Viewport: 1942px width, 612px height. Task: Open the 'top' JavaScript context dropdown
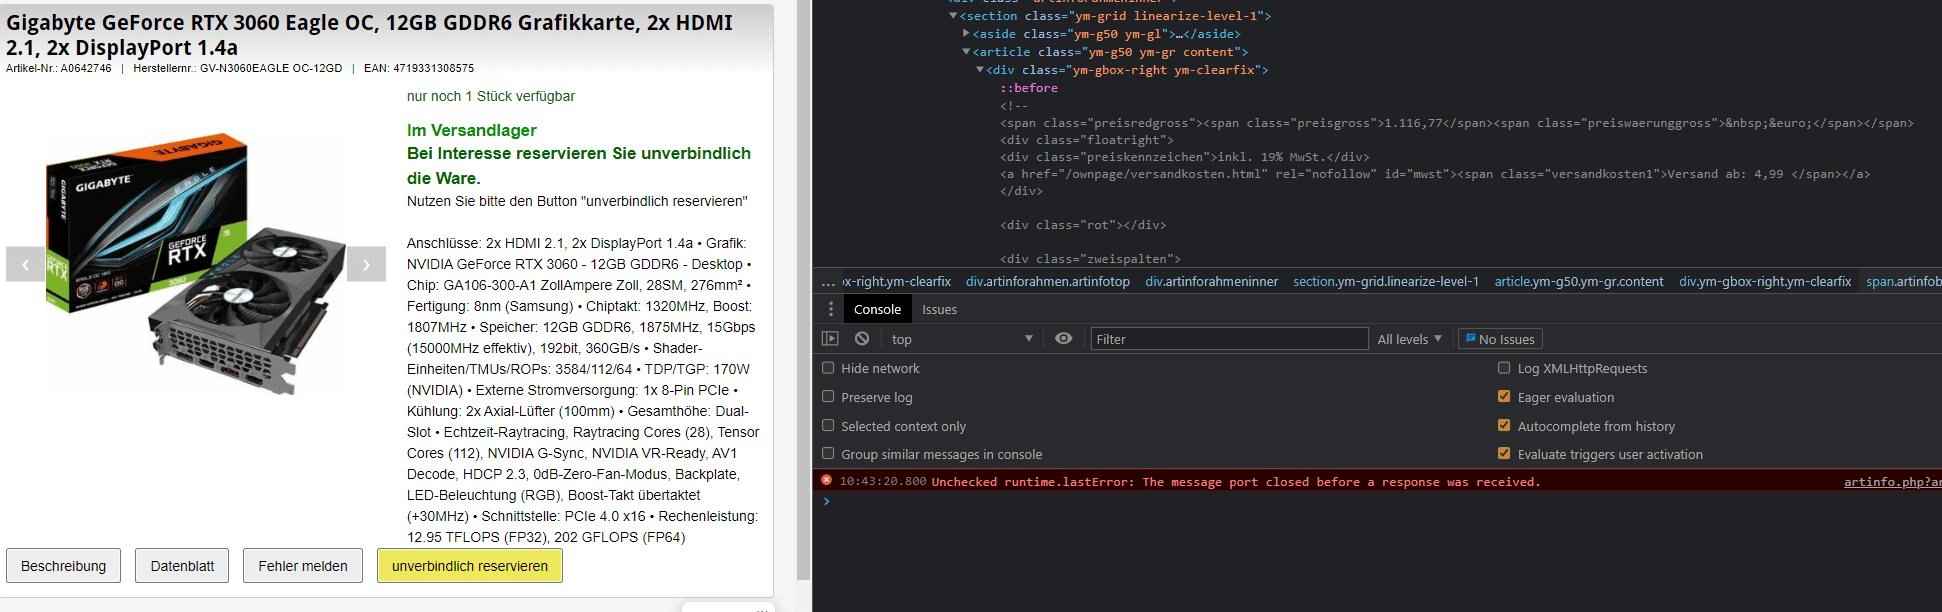[x=961, y=339]
